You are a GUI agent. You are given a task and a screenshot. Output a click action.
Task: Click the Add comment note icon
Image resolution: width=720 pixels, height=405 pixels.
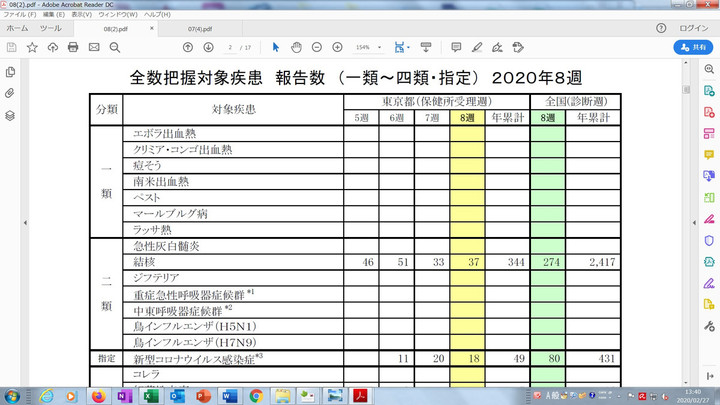pos(456,47)
